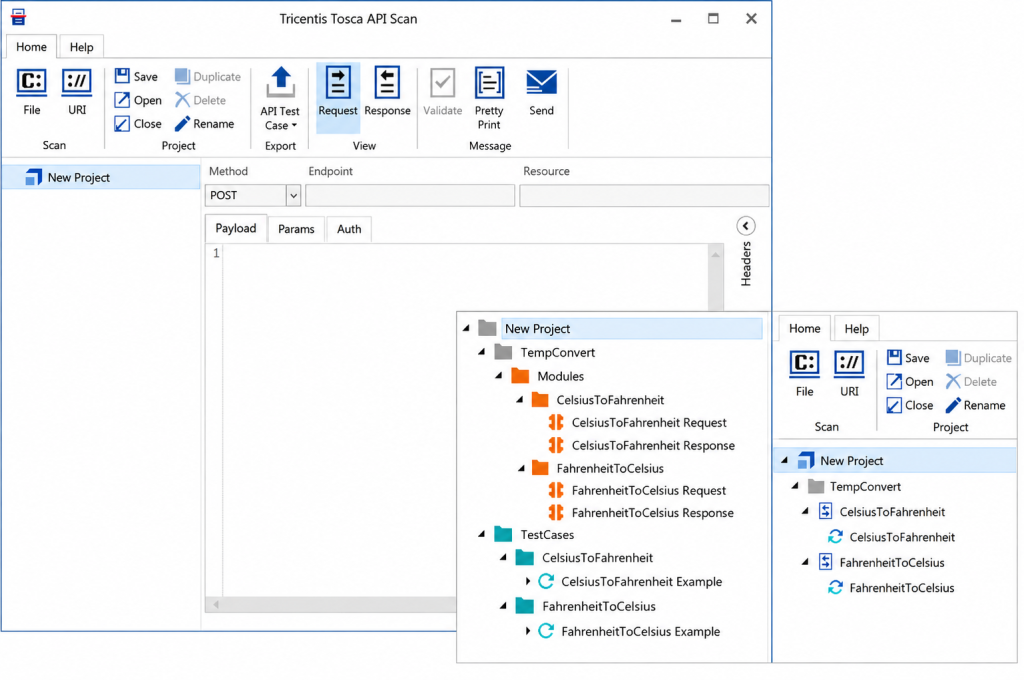This screenshot has width=1024, height=680.
Task: Click the Endpoint input field
Action: click(410, 195)
